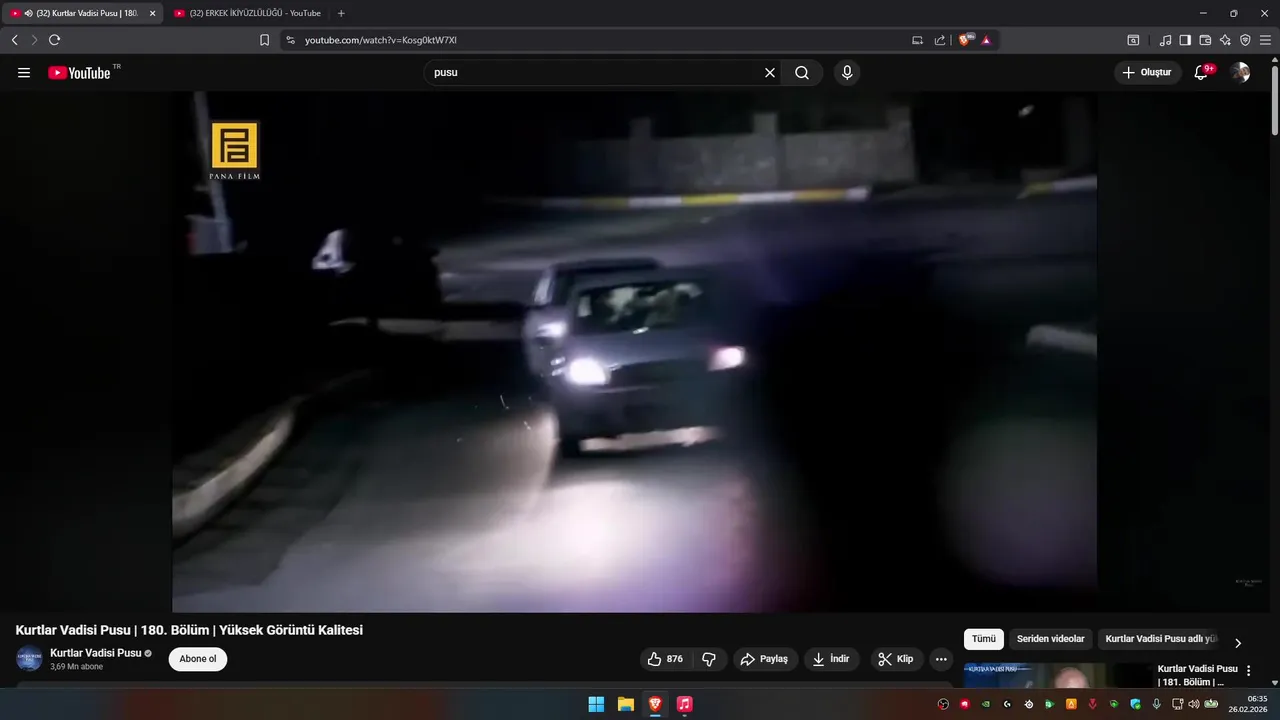Open the 181. Bölüm suggested video thumbnail
The height and width of the screenshot is (720, 1280).
1056,675
